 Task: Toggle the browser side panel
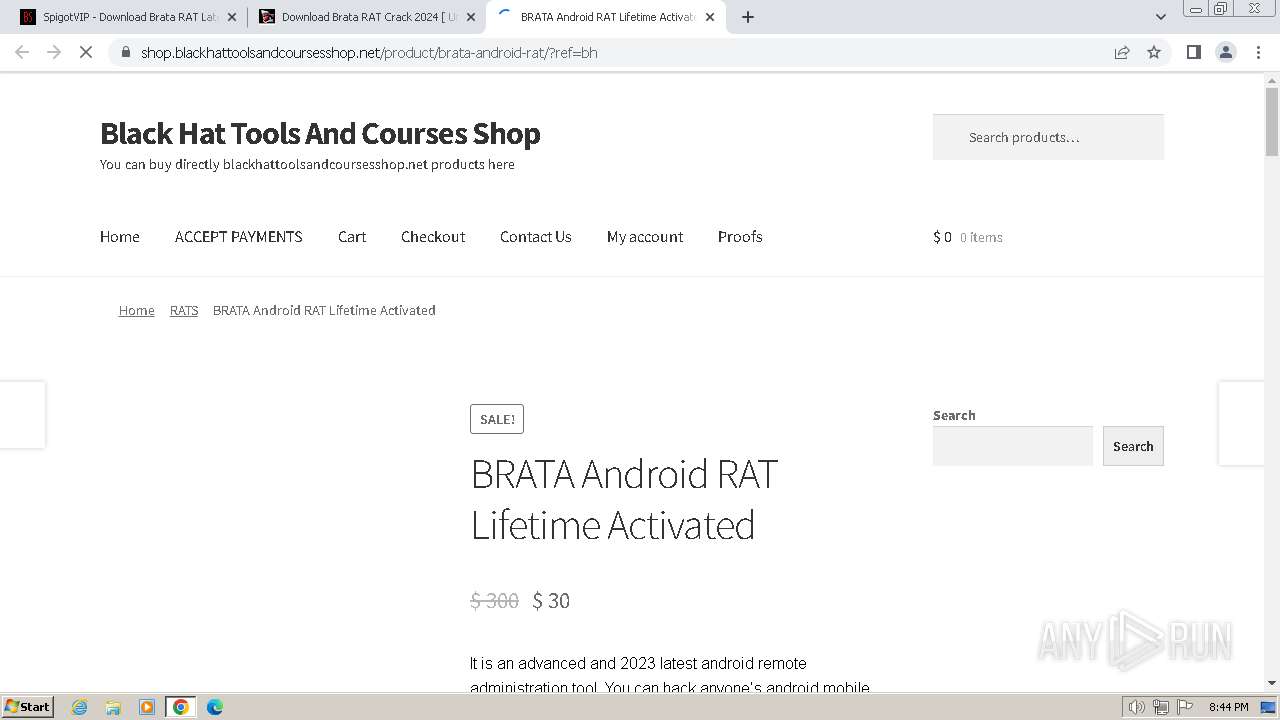pyautogui.click(x=1193, y=52)
